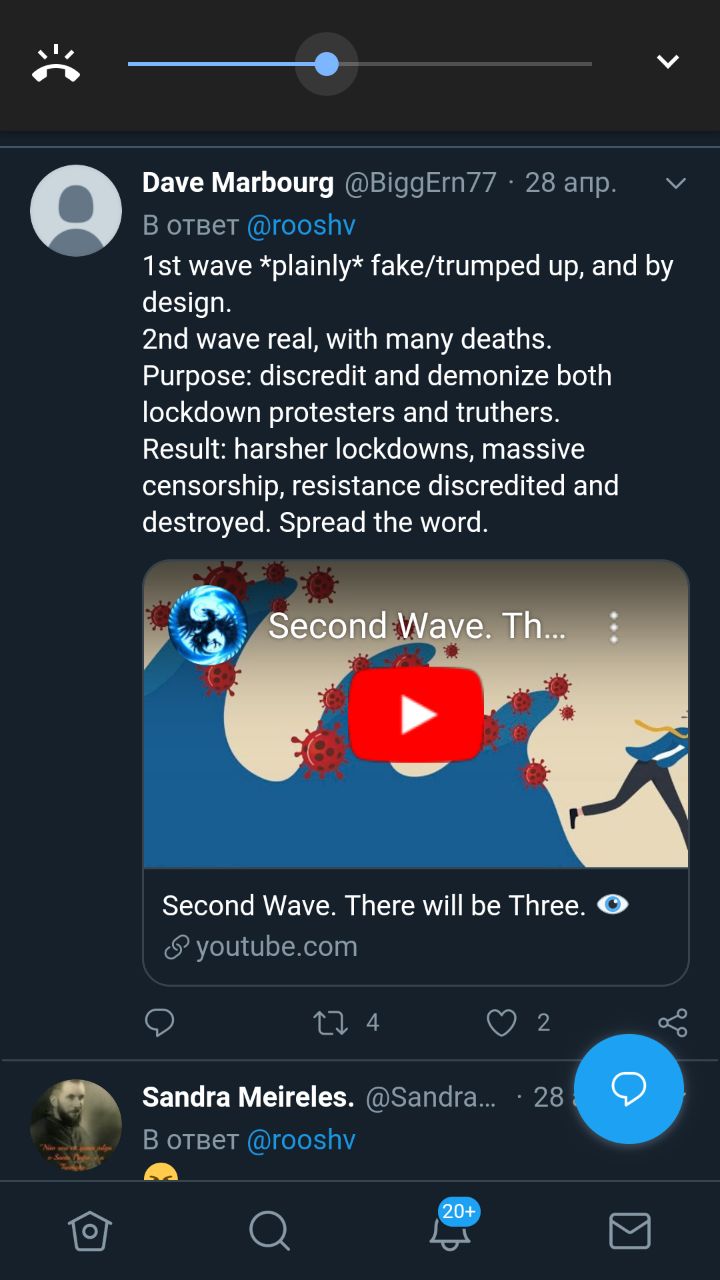
Task: Click the YouTube channel phoenix logo
Action: click(208, 625)
